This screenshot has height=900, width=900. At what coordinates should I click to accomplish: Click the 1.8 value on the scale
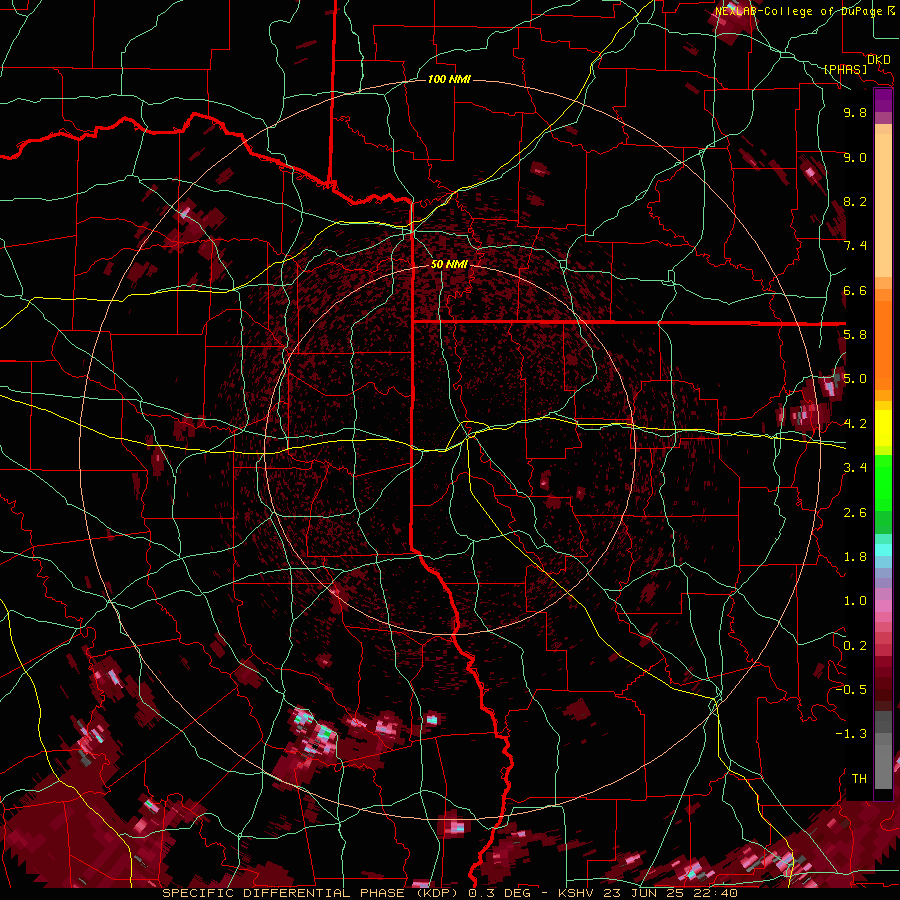(855, 557)
